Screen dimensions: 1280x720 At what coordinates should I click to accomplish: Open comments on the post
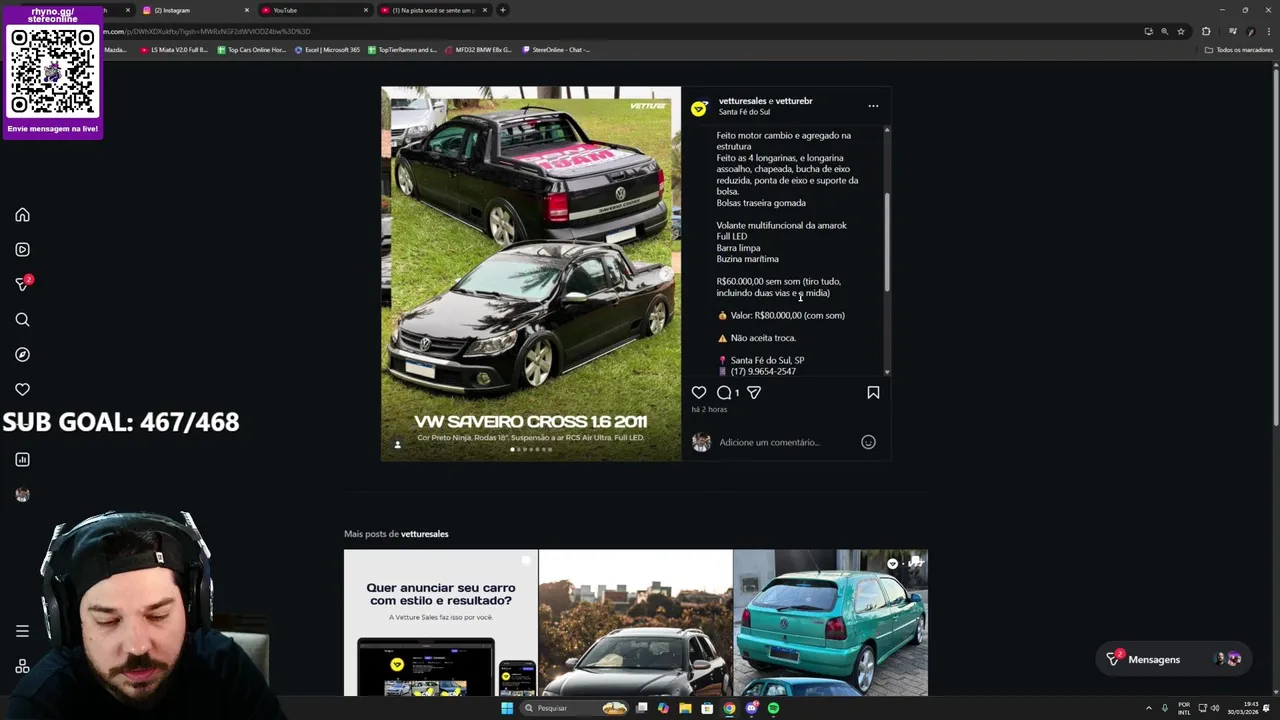pyautogui.click(x=724, y=393)
